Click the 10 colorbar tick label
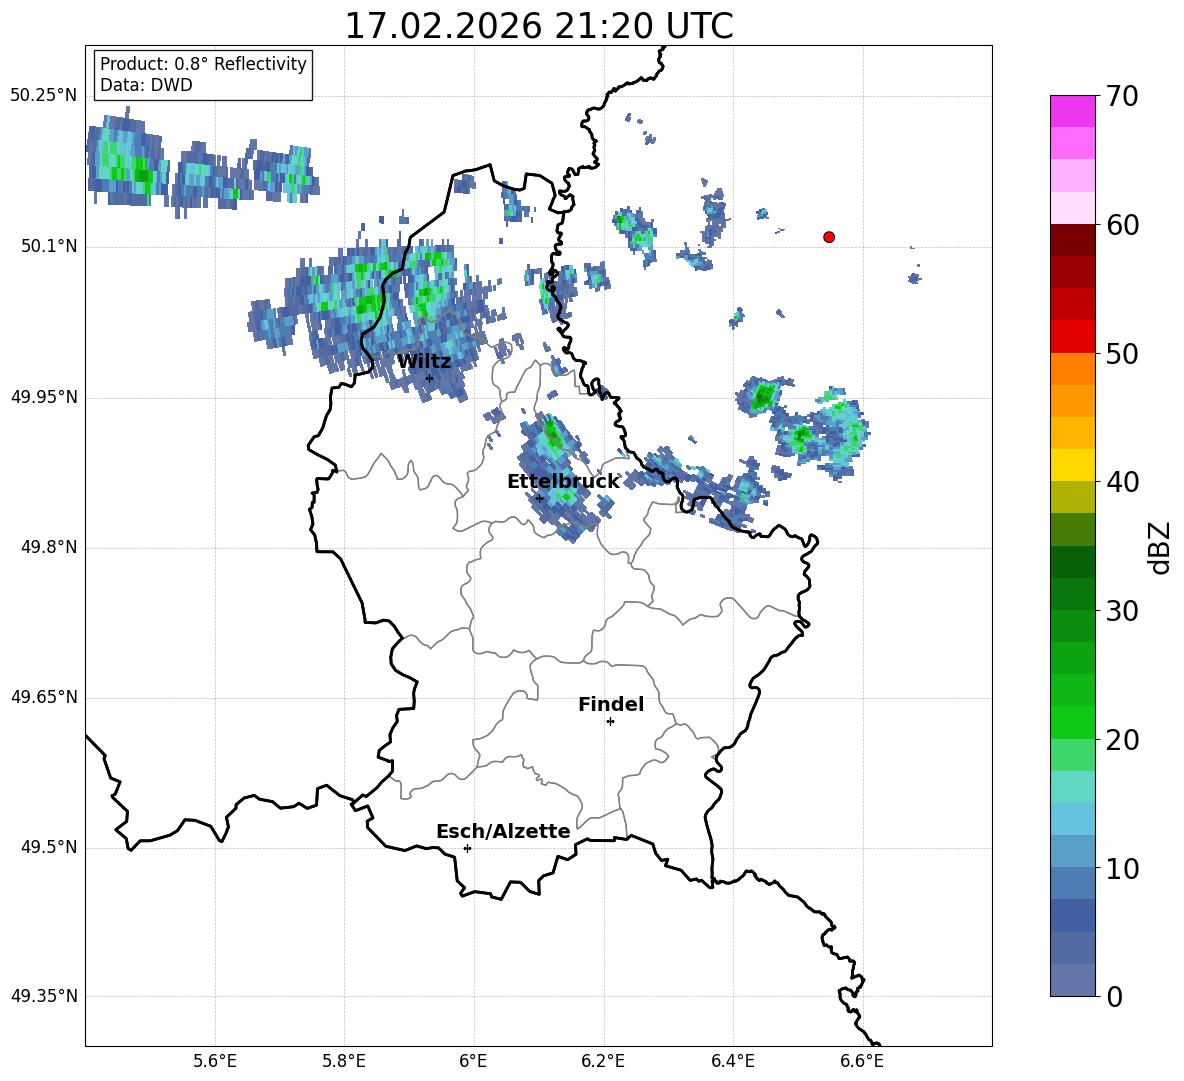The image size is (1184, 1081). (1123, 869)
